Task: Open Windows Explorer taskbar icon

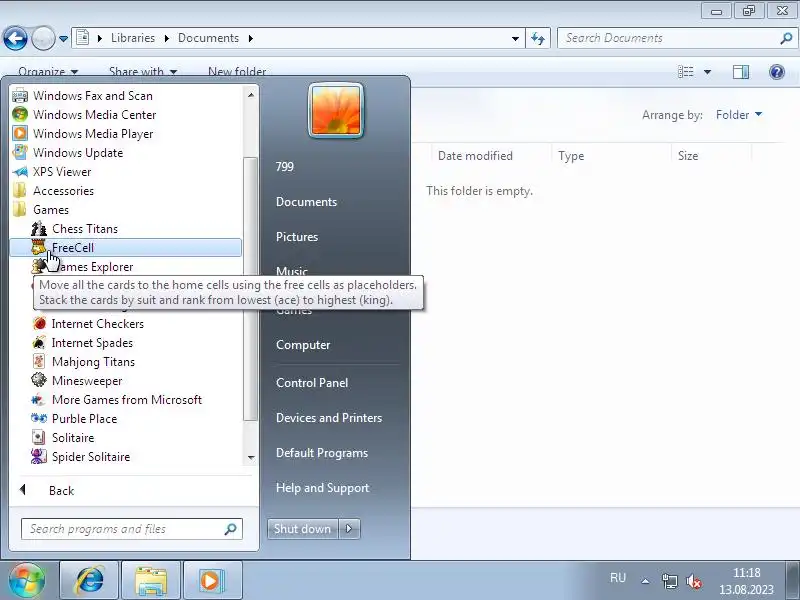Action: pos(151,581)
